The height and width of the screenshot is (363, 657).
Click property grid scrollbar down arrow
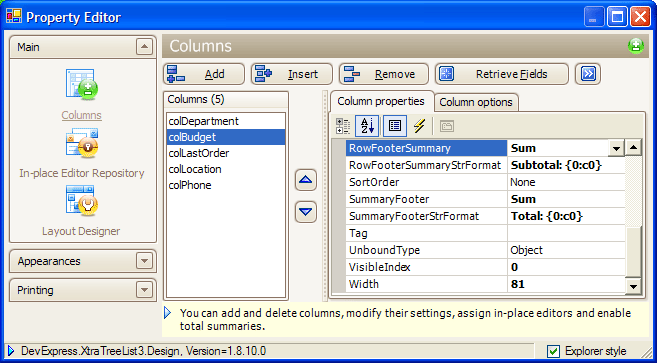[633, 286]
